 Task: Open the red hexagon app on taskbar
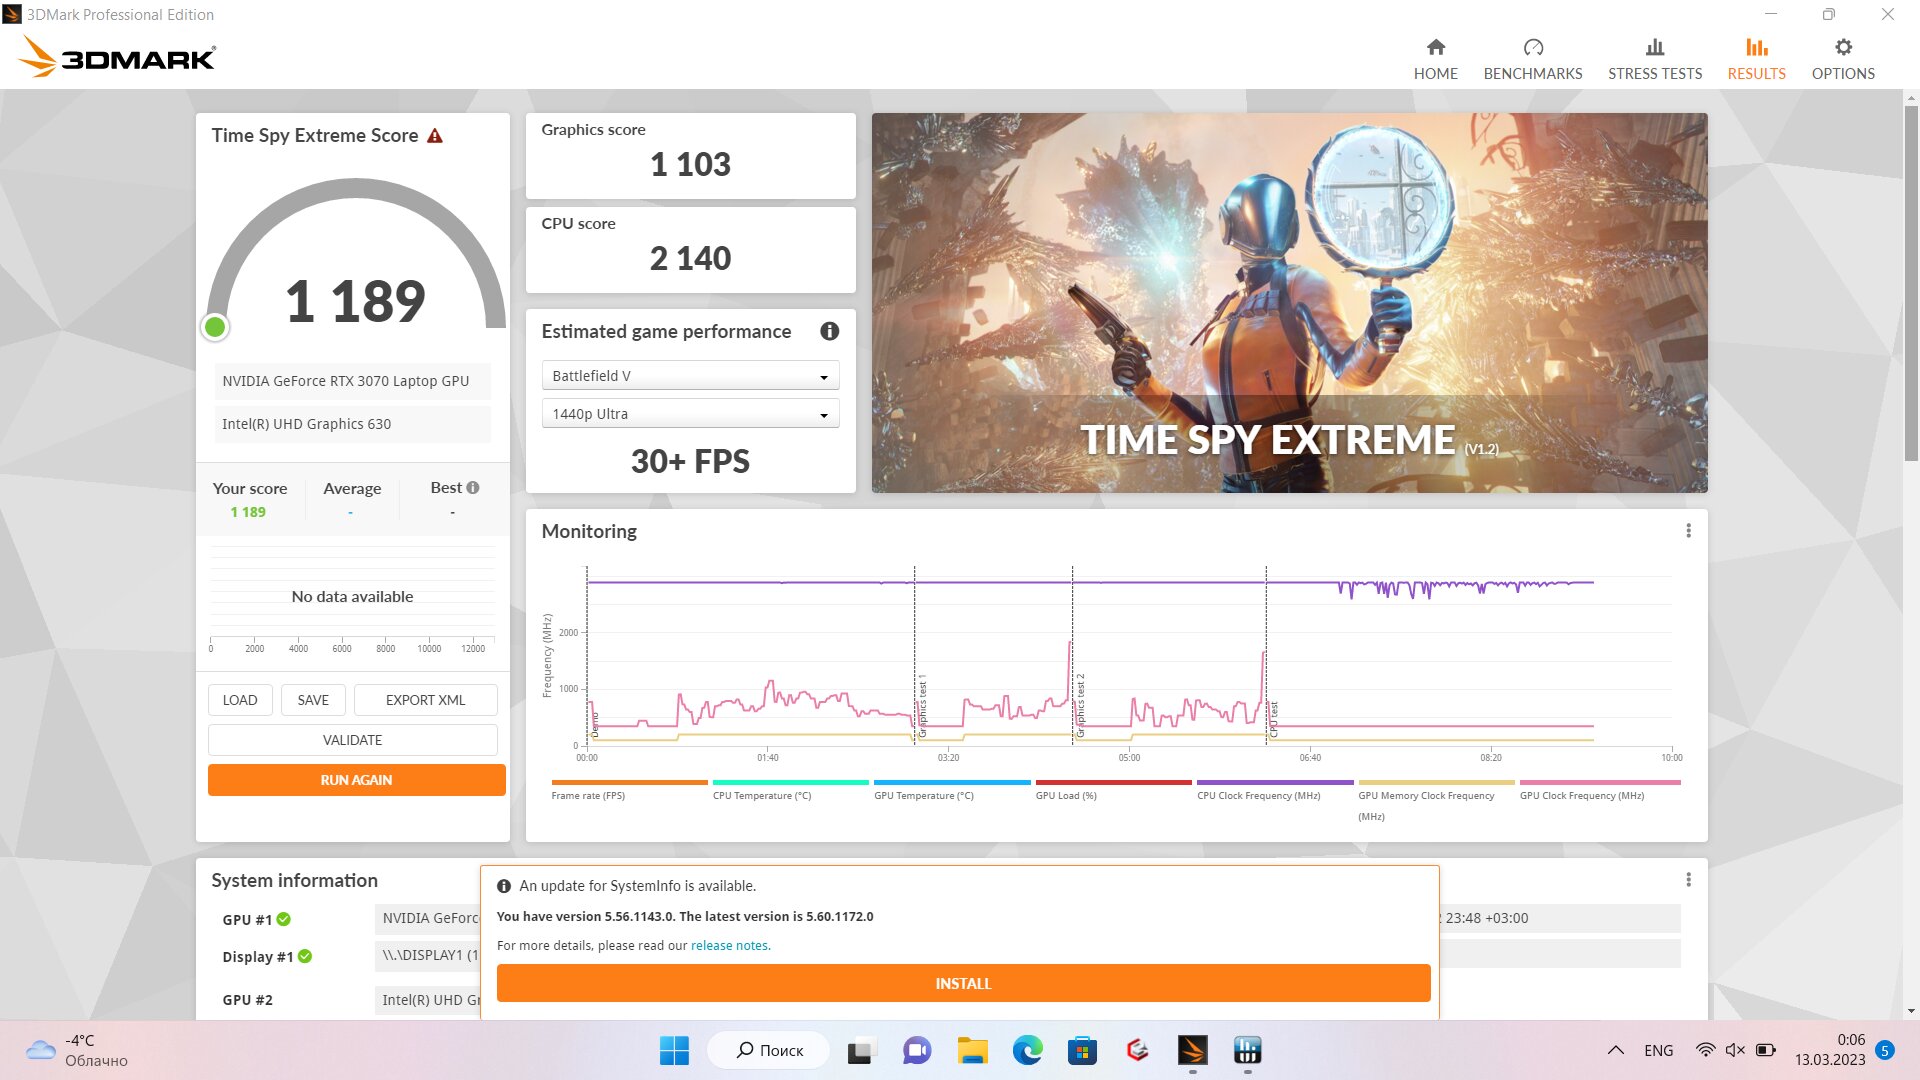coord(1137,1050)
